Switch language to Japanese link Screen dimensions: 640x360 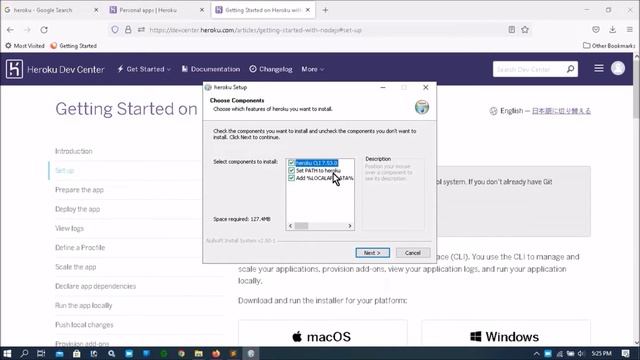tap(561, 111)
